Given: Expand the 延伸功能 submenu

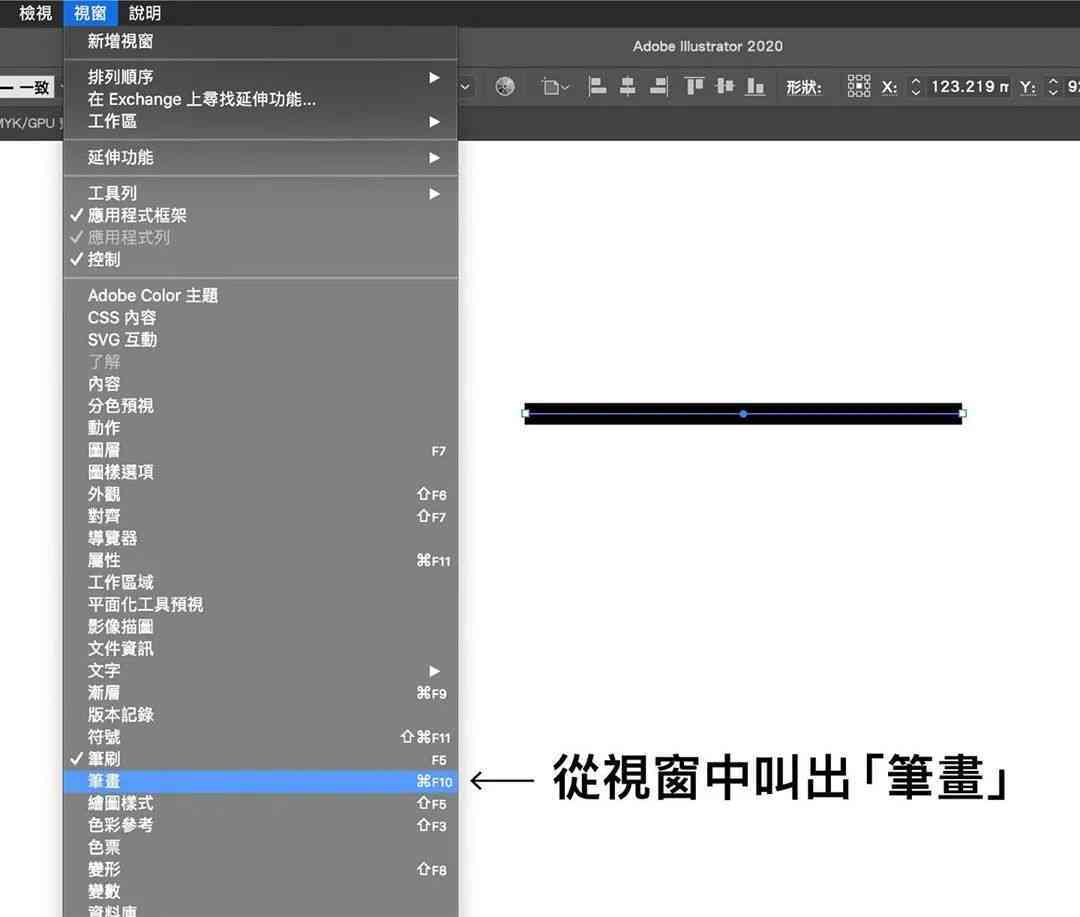Looking at the screenshot, I should tap(260, 158).
